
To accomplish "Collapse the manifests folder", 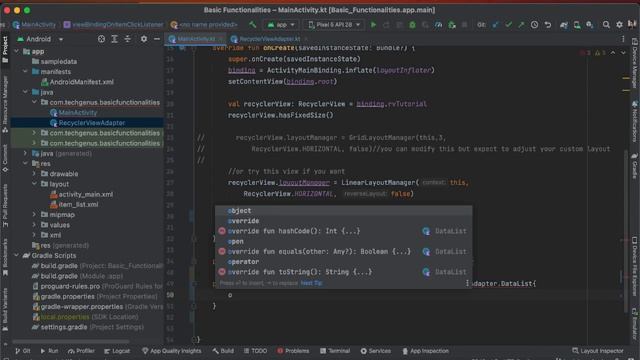I will click(x=26, y=72).
